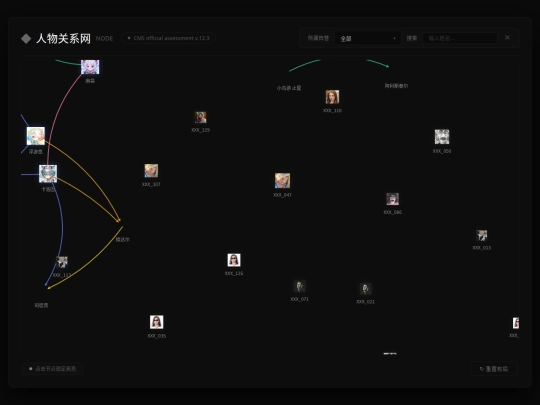
Task: Click the 搜索 search label
Action: [412, 38]
